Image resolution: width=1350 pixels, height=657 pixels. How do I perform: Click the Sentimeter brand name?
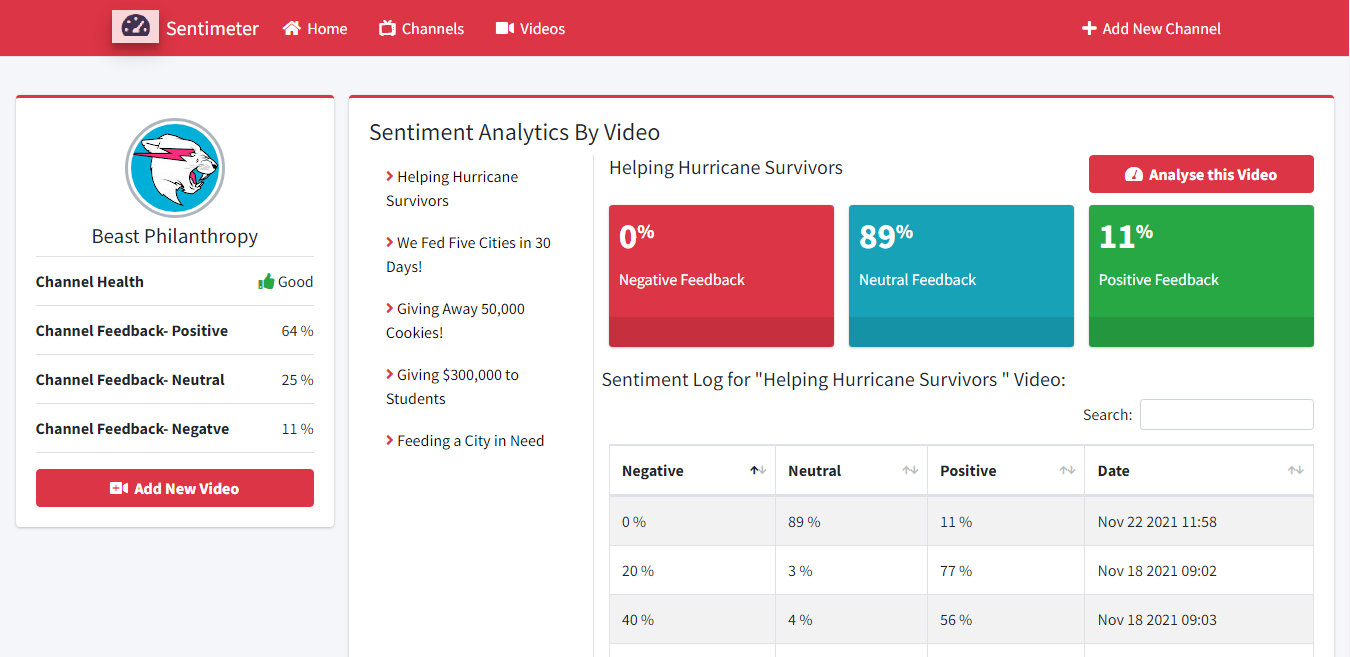click(212, 29)
